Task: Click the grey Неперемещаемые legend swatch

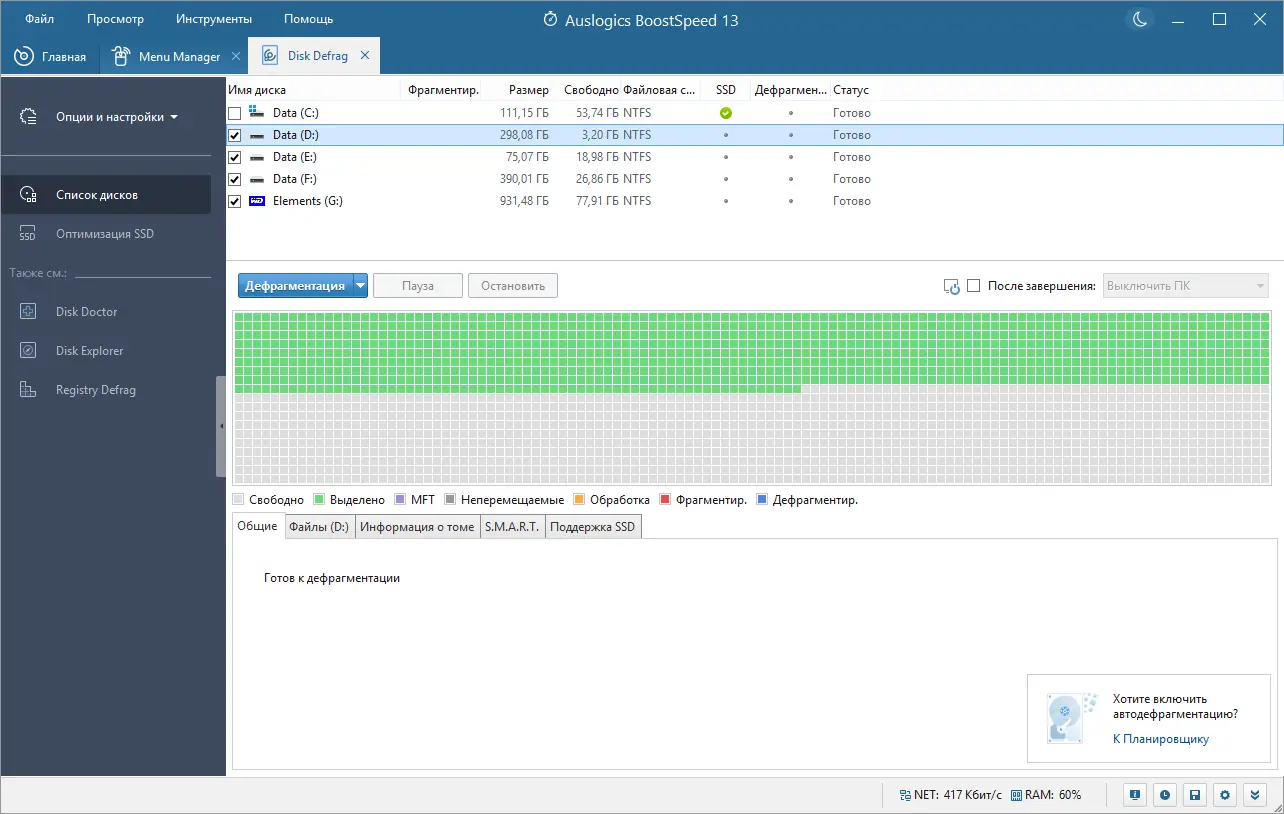Action: click(450, 499)
